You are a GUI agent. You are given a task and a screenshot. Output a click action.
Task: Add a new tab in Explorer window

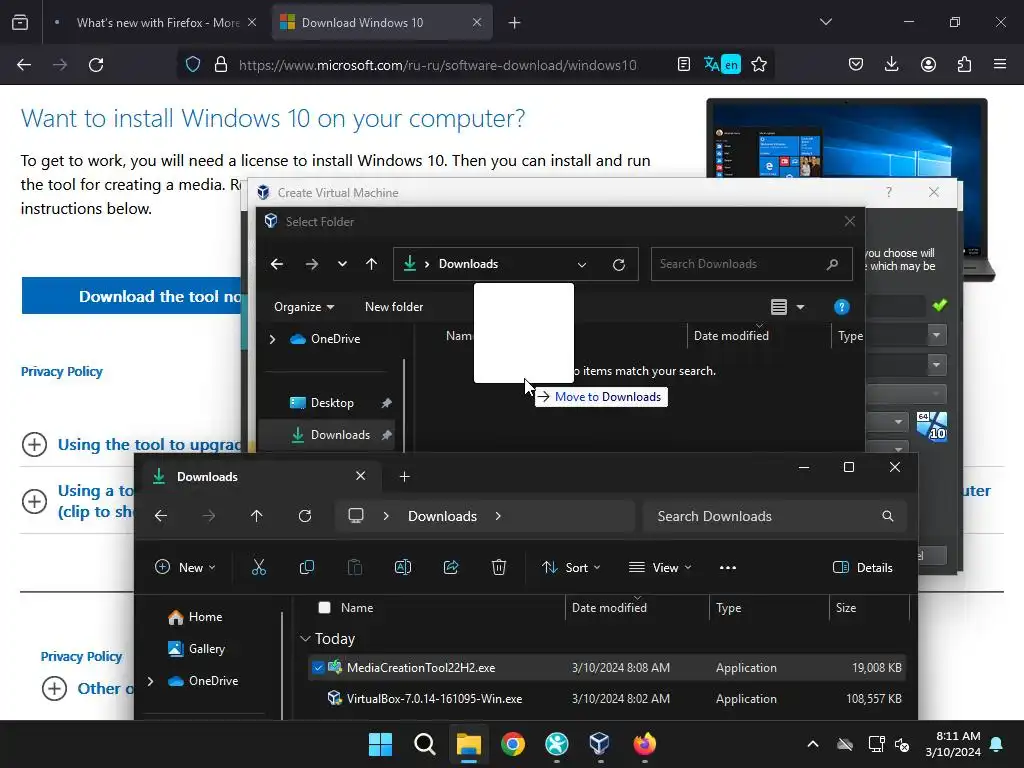[x=405, y=477]
